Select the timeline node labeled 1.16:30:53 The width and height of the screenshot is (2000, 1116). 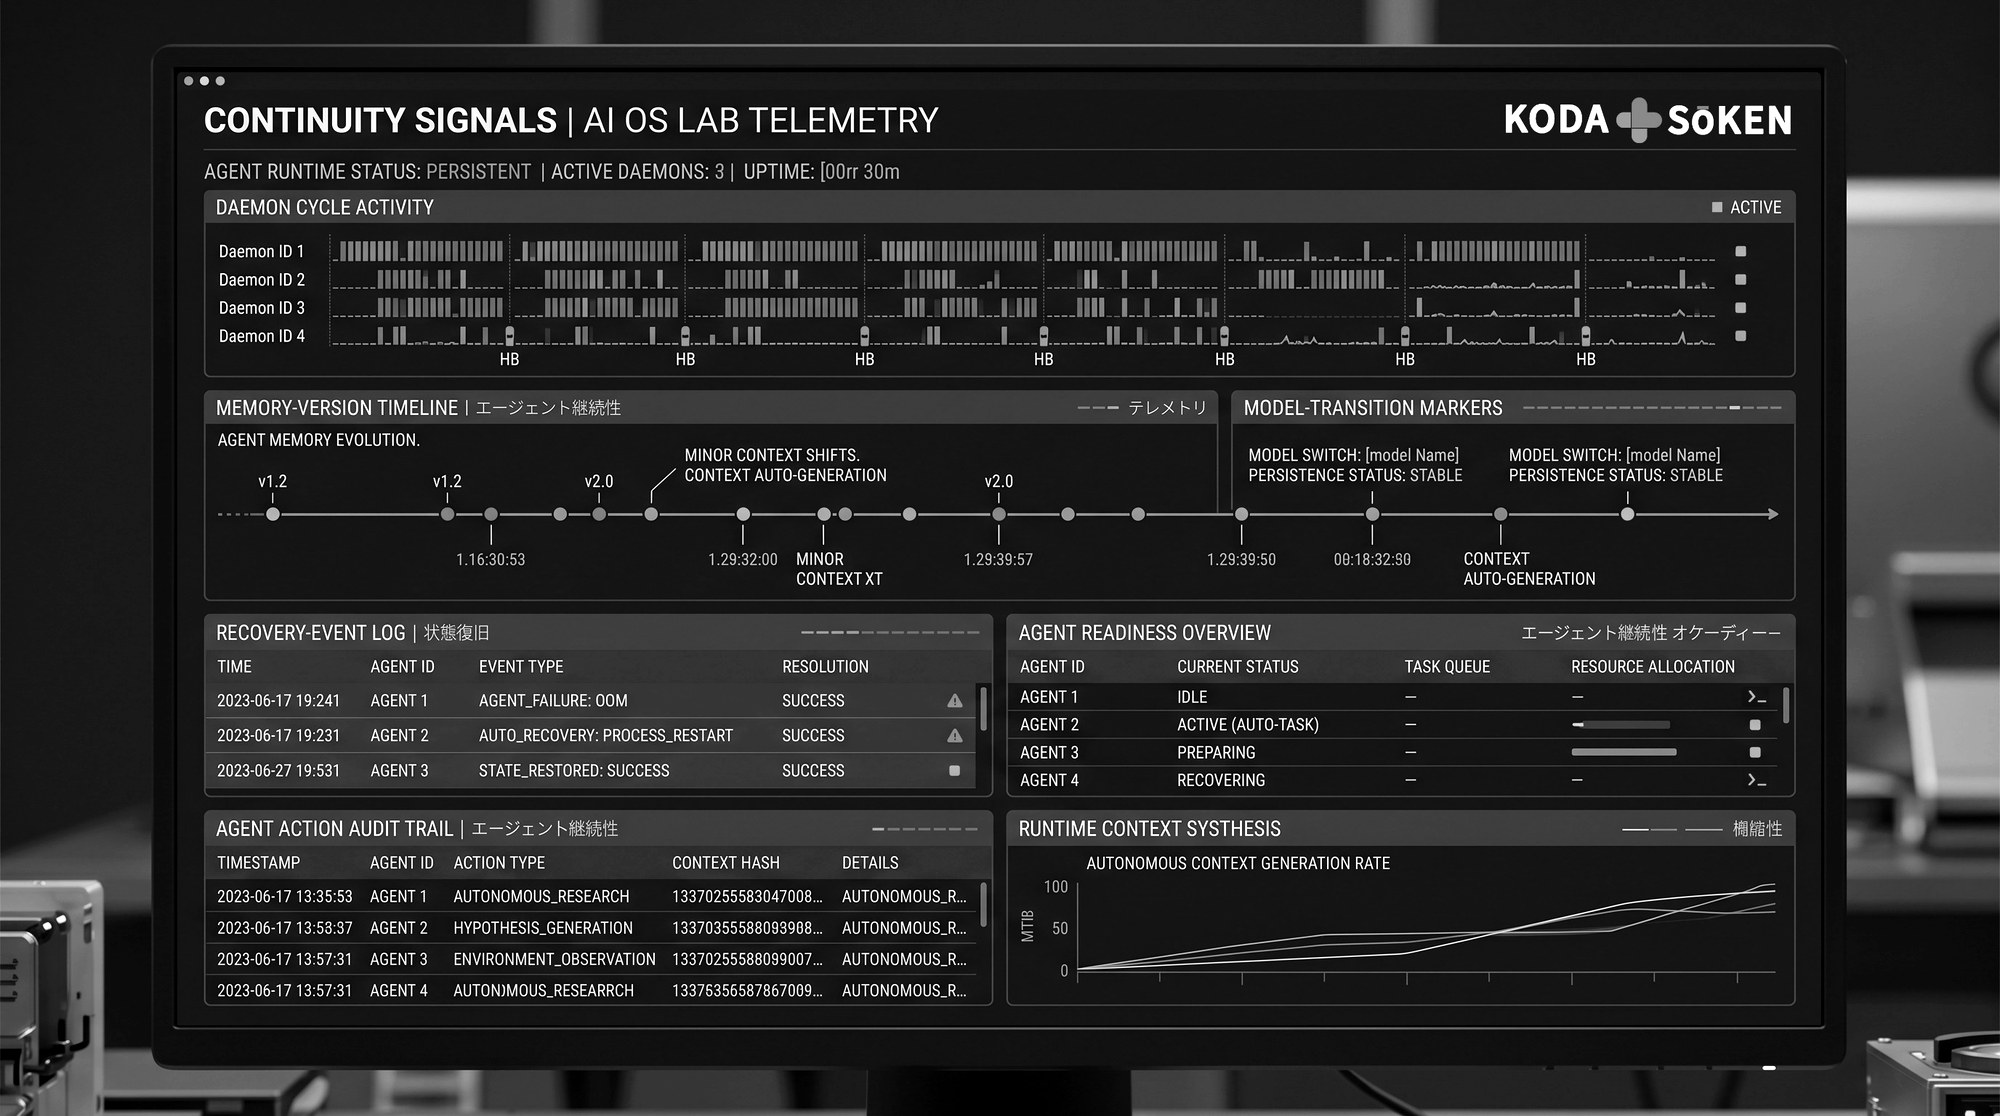click(x=491, y=514)
